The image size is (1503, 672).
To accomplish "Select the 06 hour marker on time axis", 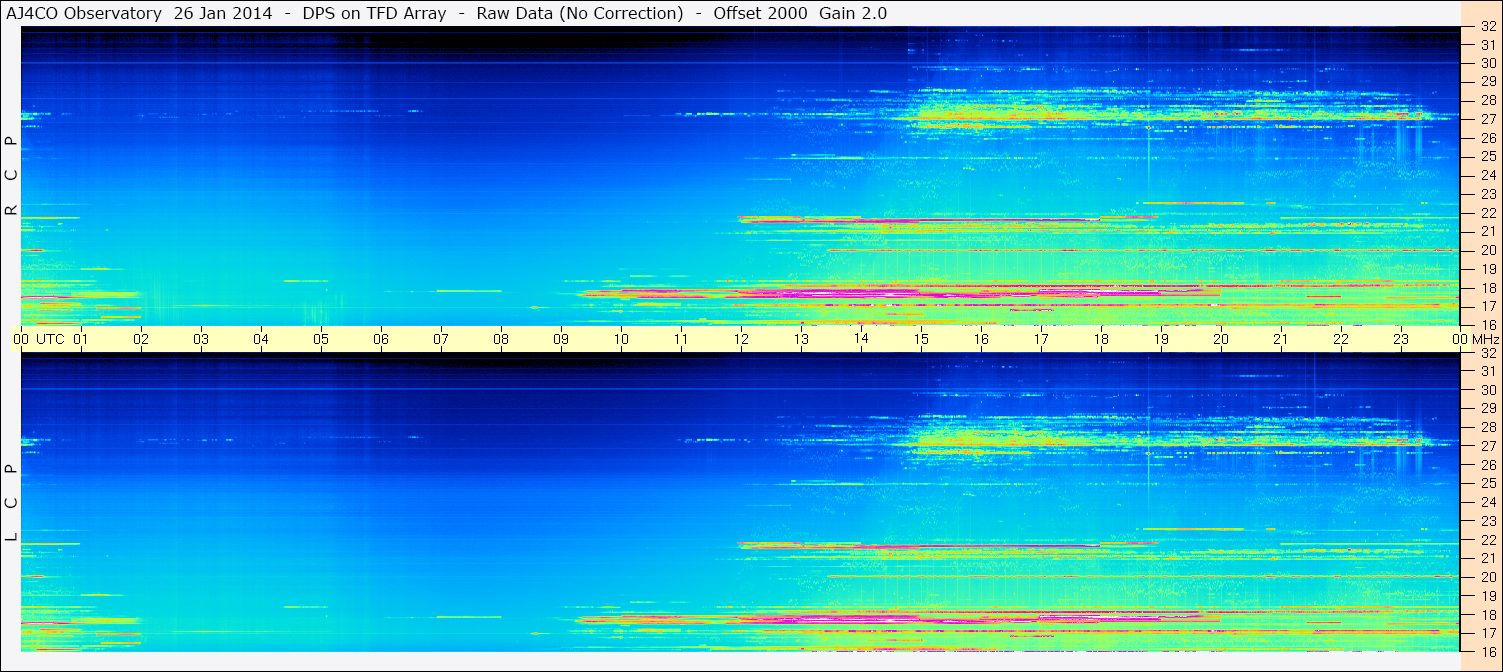I will pos(381,339).
